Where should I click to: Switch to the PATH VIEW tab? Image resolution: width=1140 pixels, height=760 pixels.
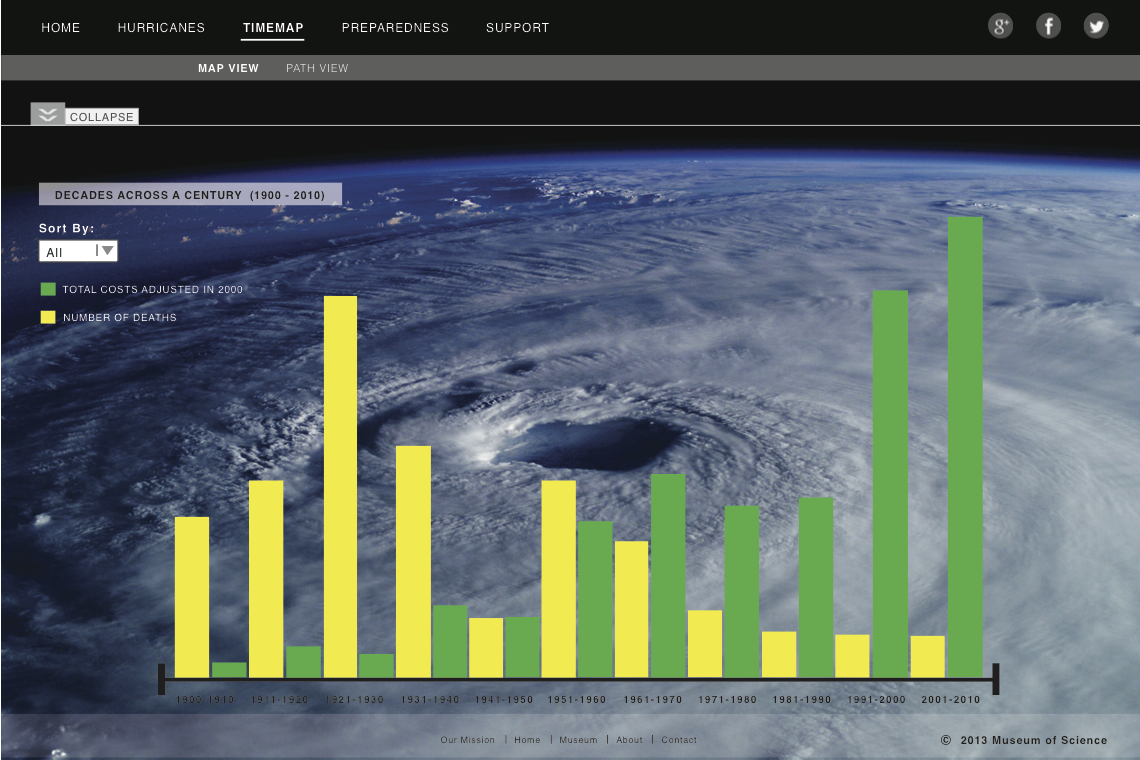click(x=317, y=68)
